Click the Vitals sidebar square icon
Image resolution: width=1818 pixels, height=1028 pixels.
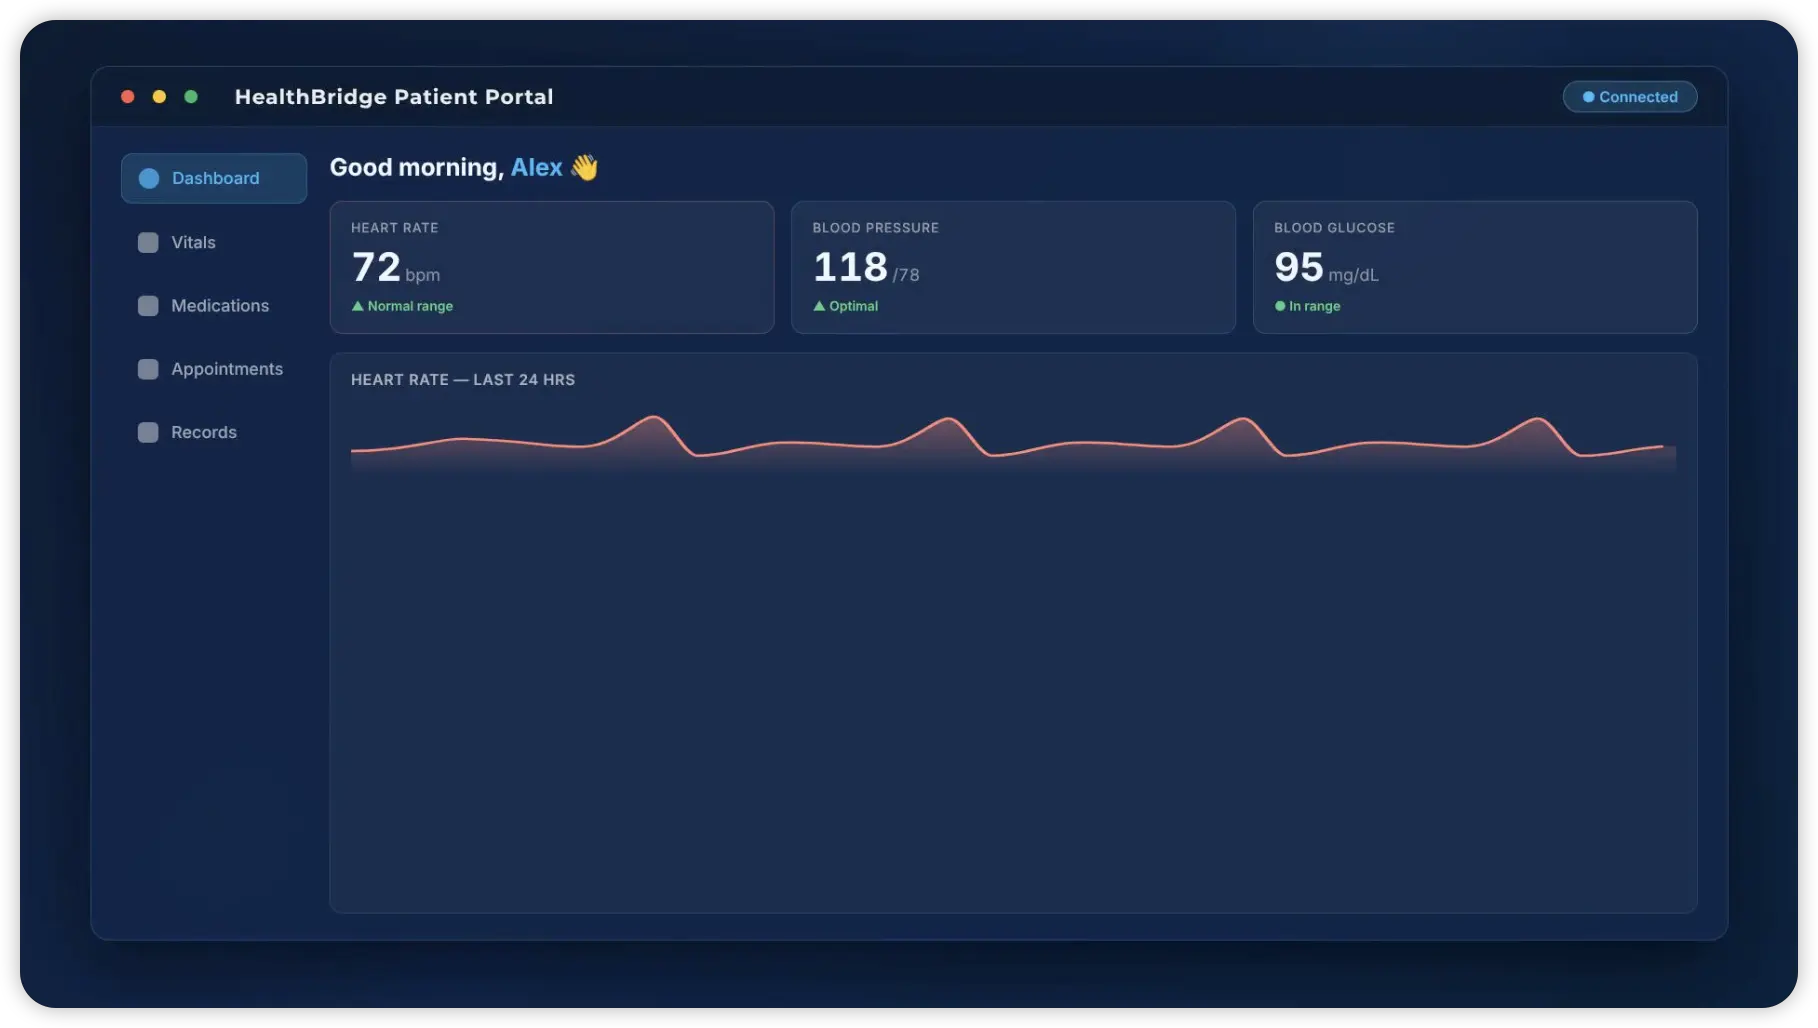pyautogui.click(x=148, y=242)
